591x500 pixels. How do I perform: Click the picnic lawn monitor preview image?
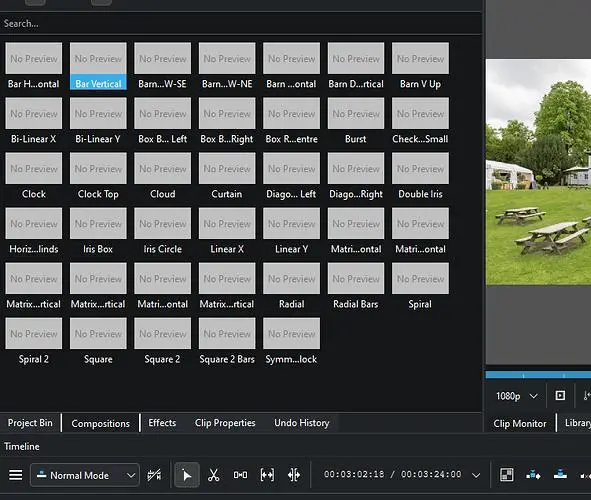(538, 172)
